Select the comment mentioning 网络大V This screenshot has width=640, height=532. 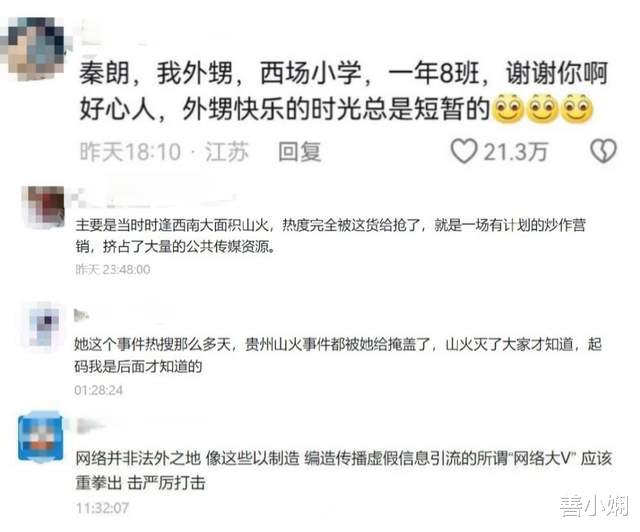[x=343, y=470]
